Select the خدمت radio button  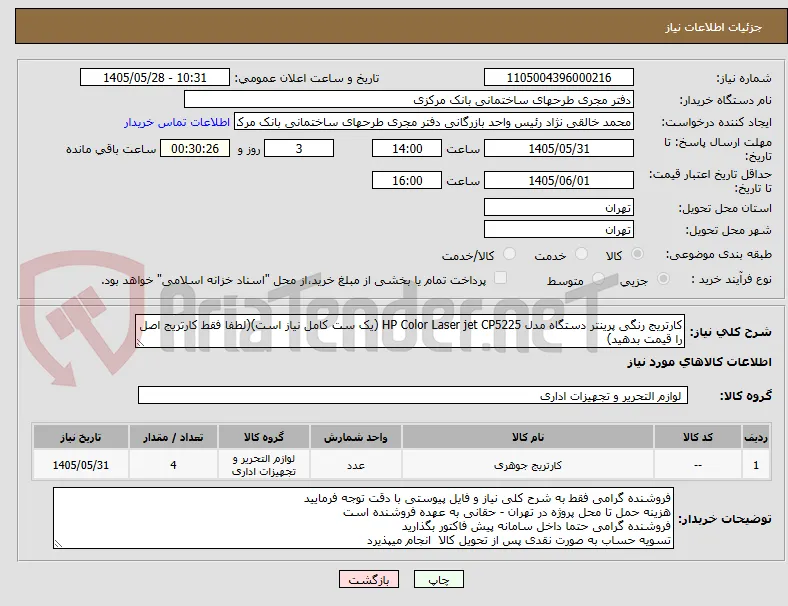tap(581, 254)
